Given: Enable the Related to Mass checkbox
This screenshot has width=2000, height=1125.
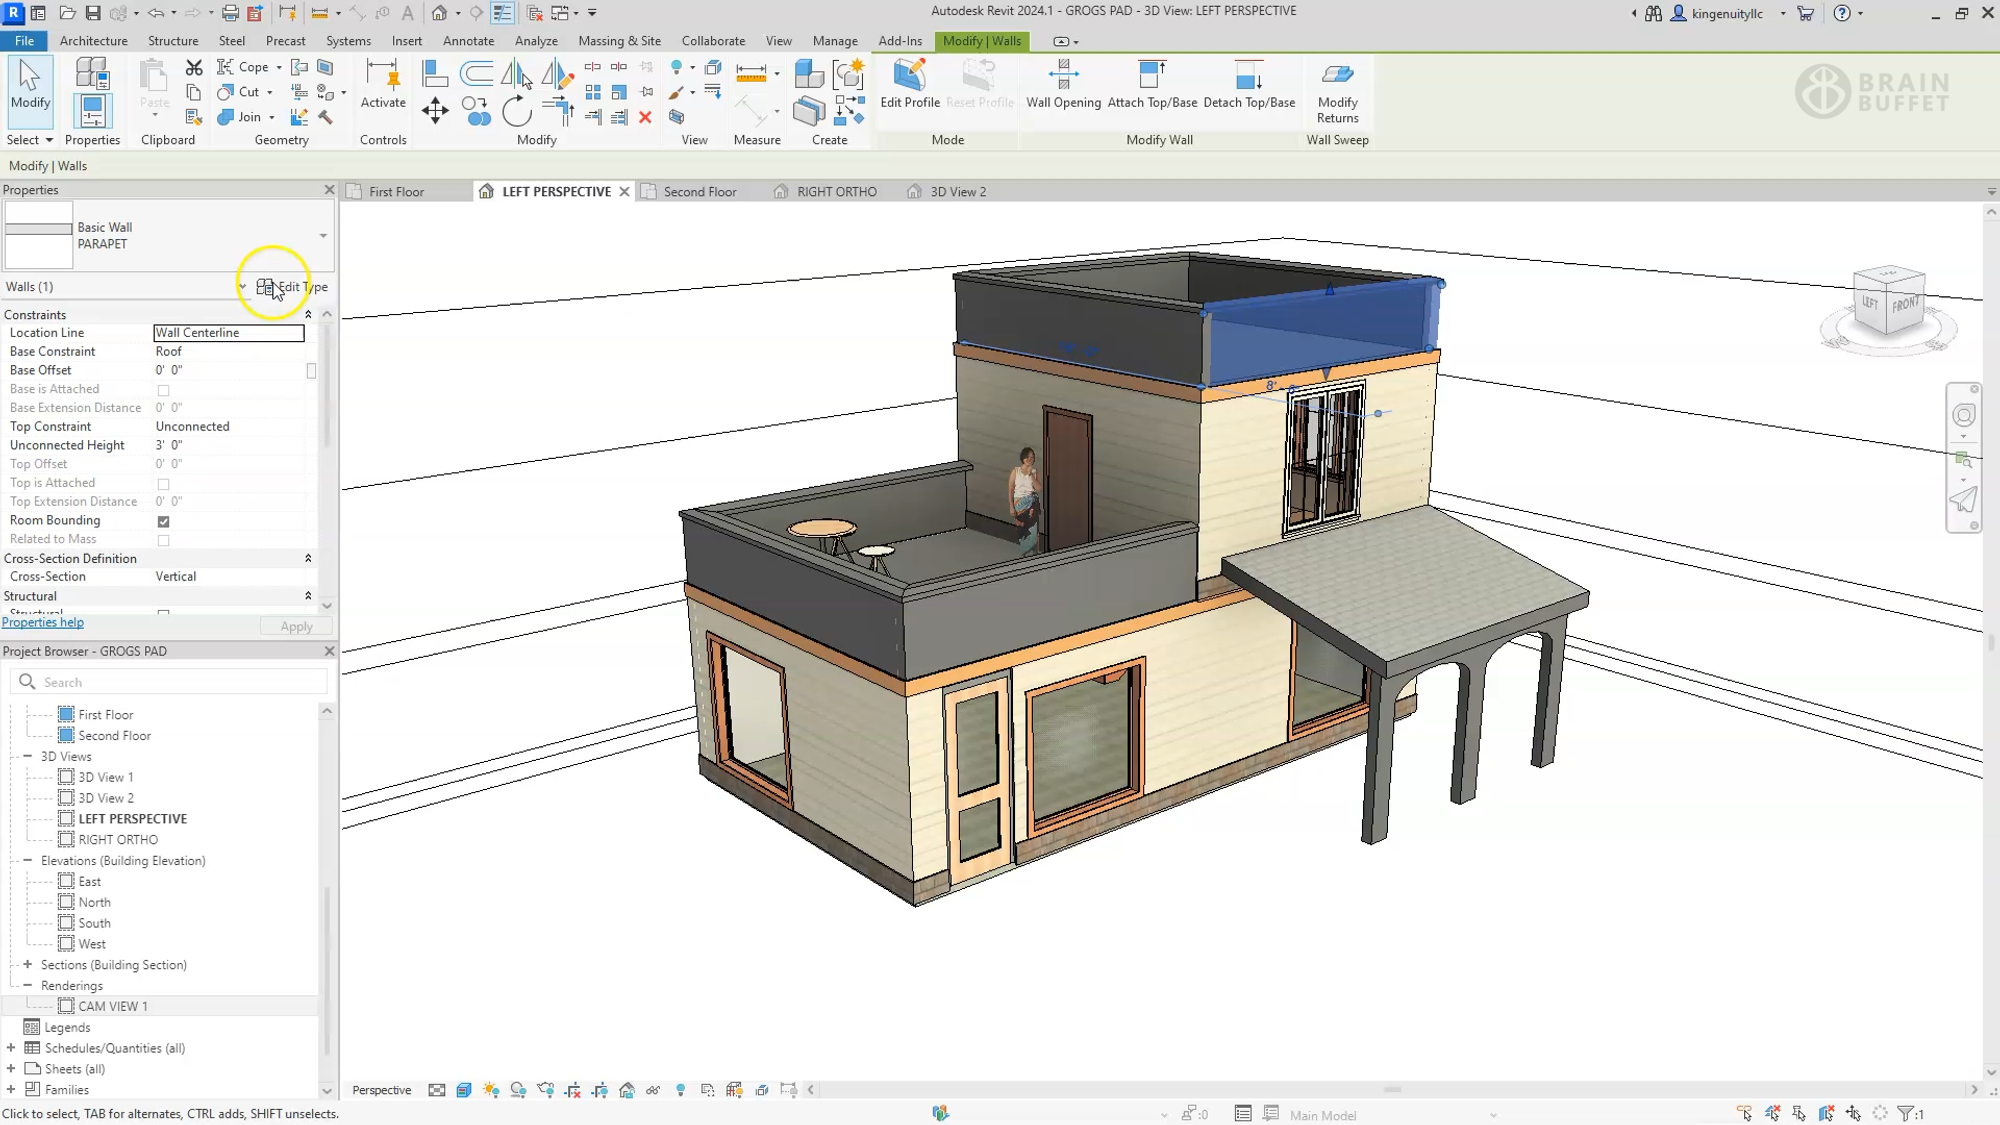Looking at the screenshot, I should [x=163, y=539].
